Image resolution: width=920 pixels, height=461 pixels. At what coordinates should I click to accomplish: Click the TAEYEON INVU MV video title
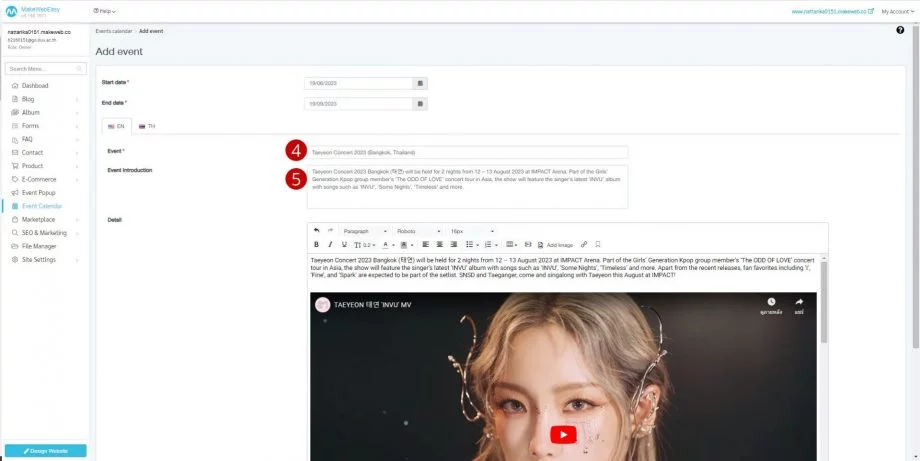373,305
